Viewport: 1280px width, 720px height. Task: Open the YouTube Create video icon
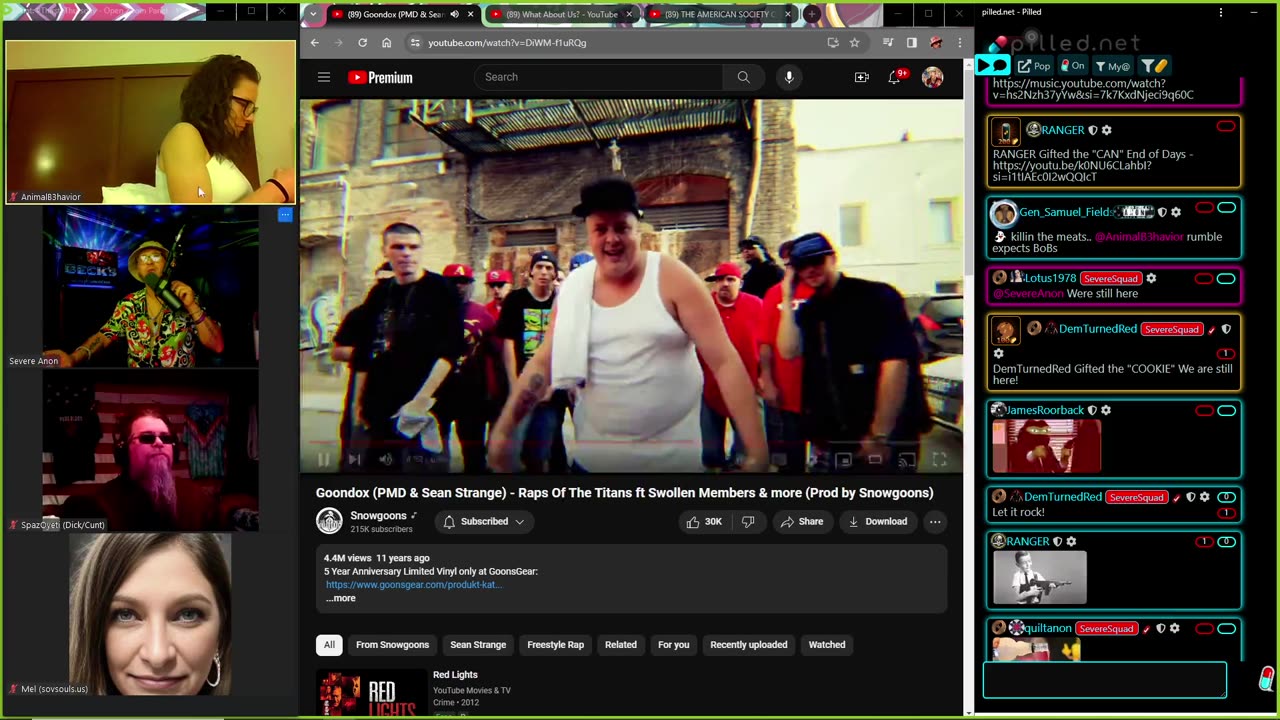(x=861, y=77)
